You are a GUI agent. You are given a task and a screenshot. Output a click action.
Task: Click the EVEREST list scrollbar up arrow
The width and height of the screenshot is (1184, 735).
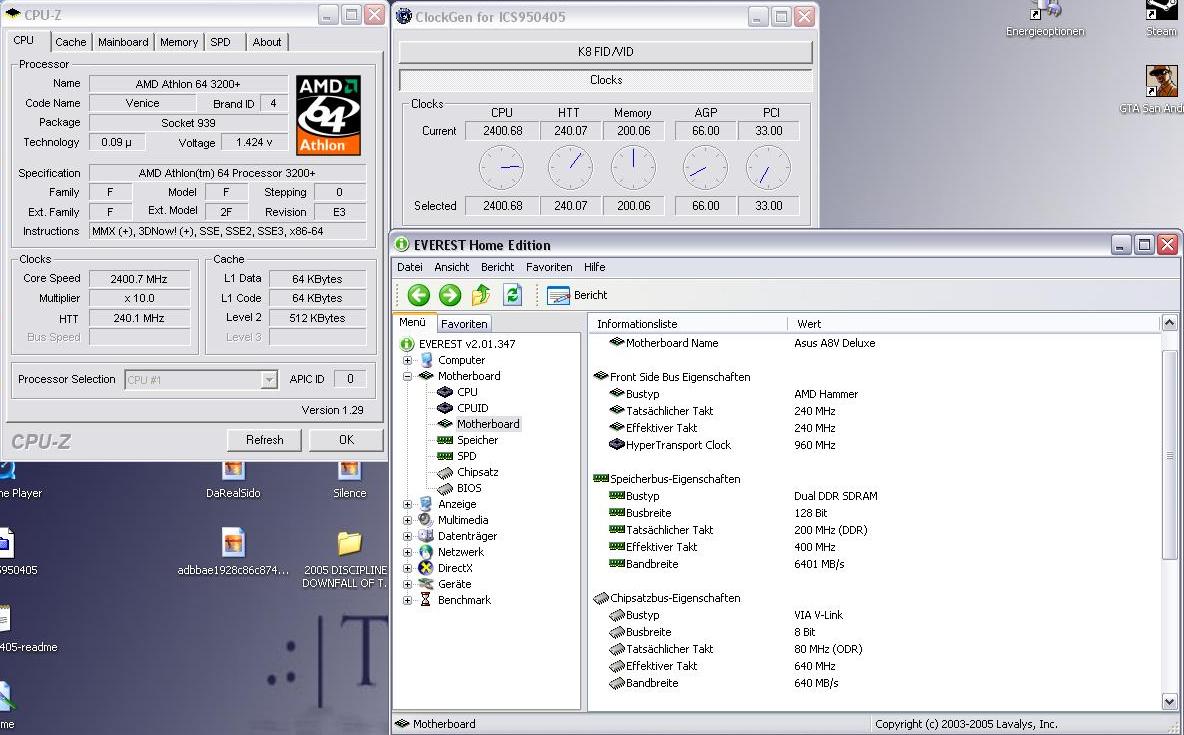click(x=1170, y=323)
